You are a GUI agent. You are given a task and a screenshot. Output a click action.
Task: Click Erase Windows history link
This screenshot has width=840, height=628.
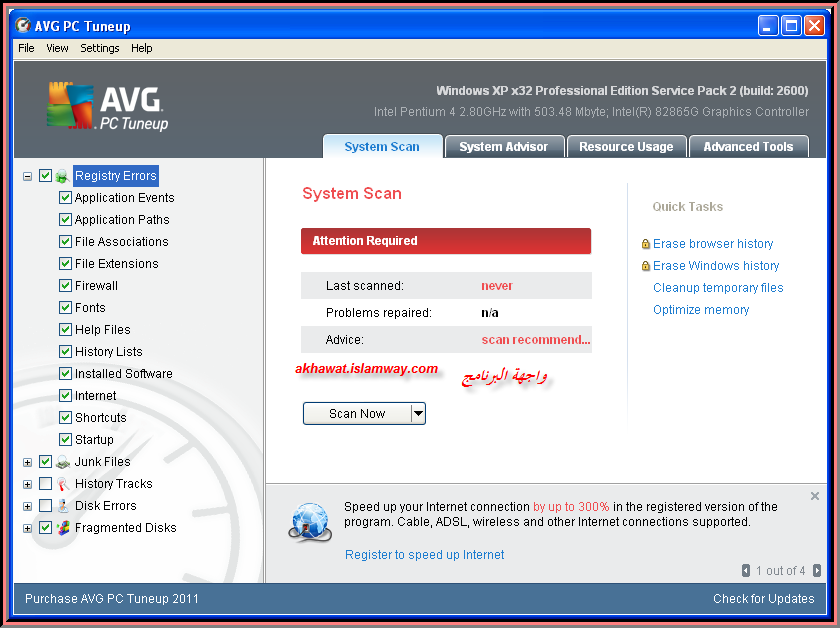716,266
